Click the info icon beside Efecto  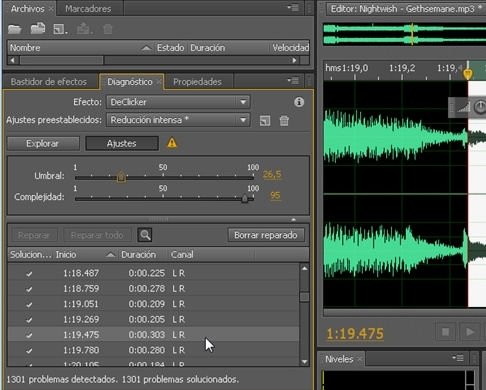pos(299,102)
